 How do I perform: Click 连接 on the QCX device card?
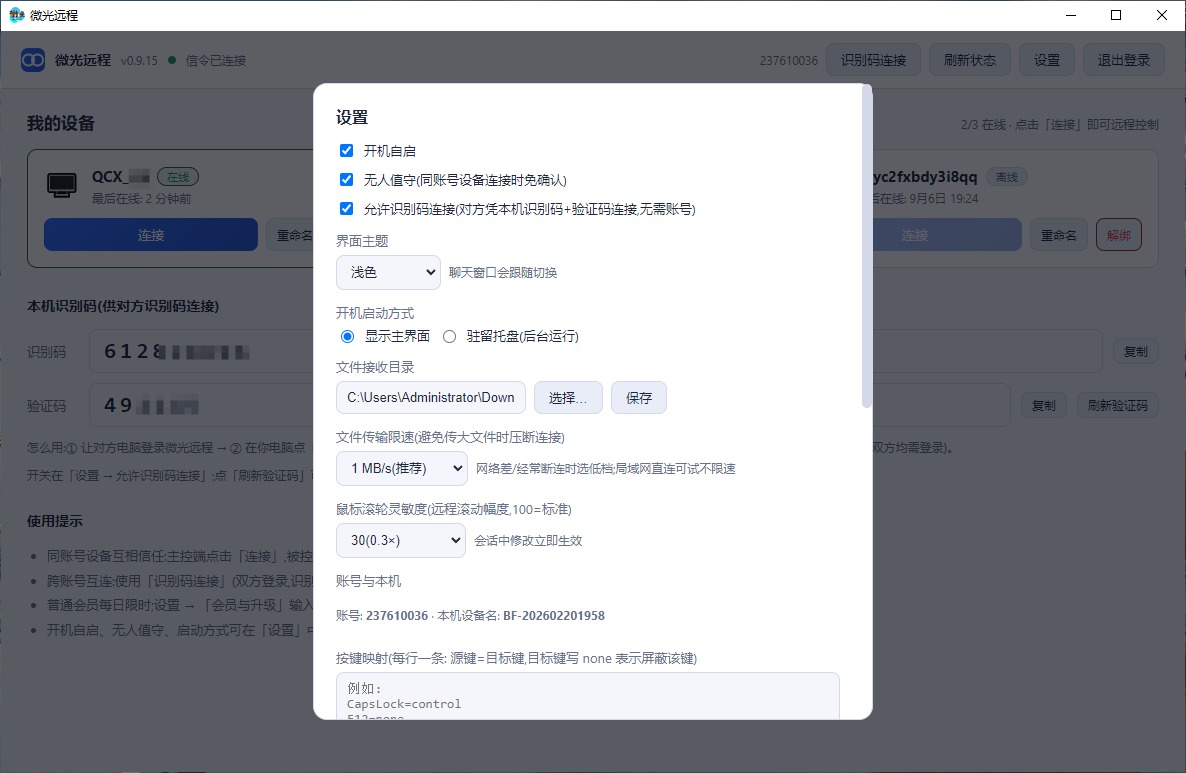click(151, 234)
